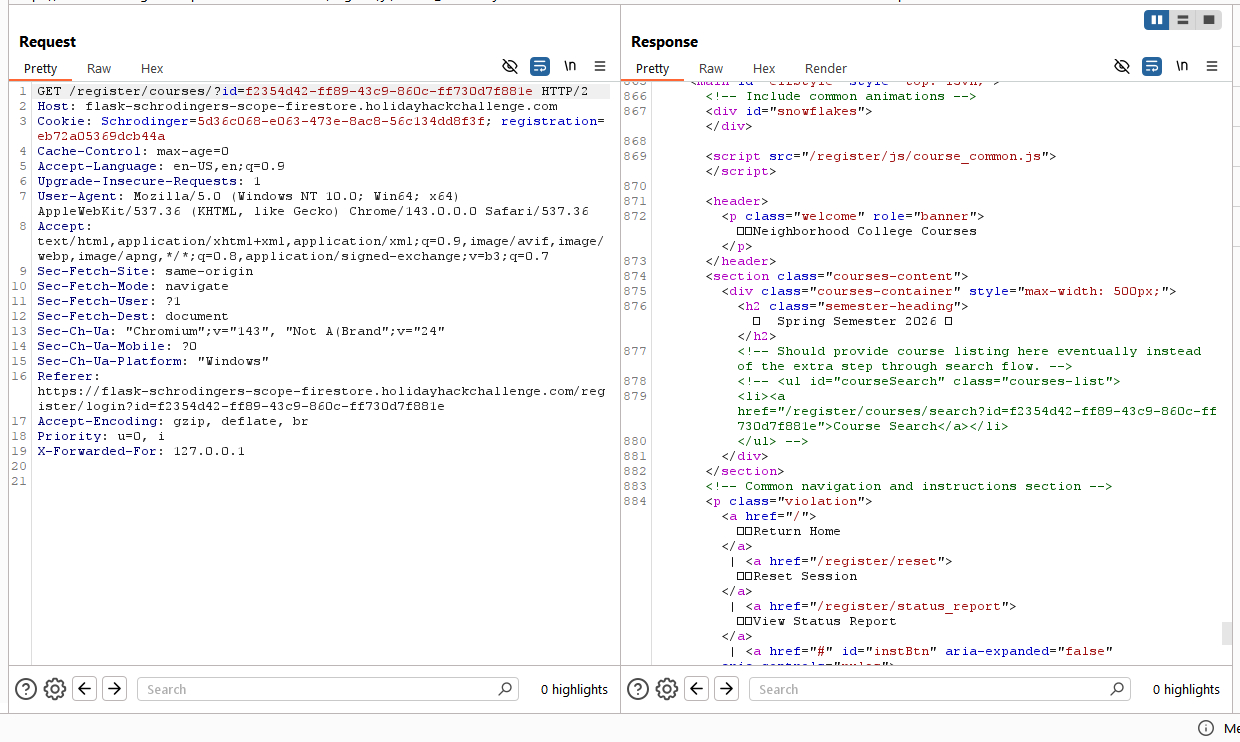The image size is (1240, 742).
Task: Click 'Reset Session' text in response
Action: [x=805, y=576]
